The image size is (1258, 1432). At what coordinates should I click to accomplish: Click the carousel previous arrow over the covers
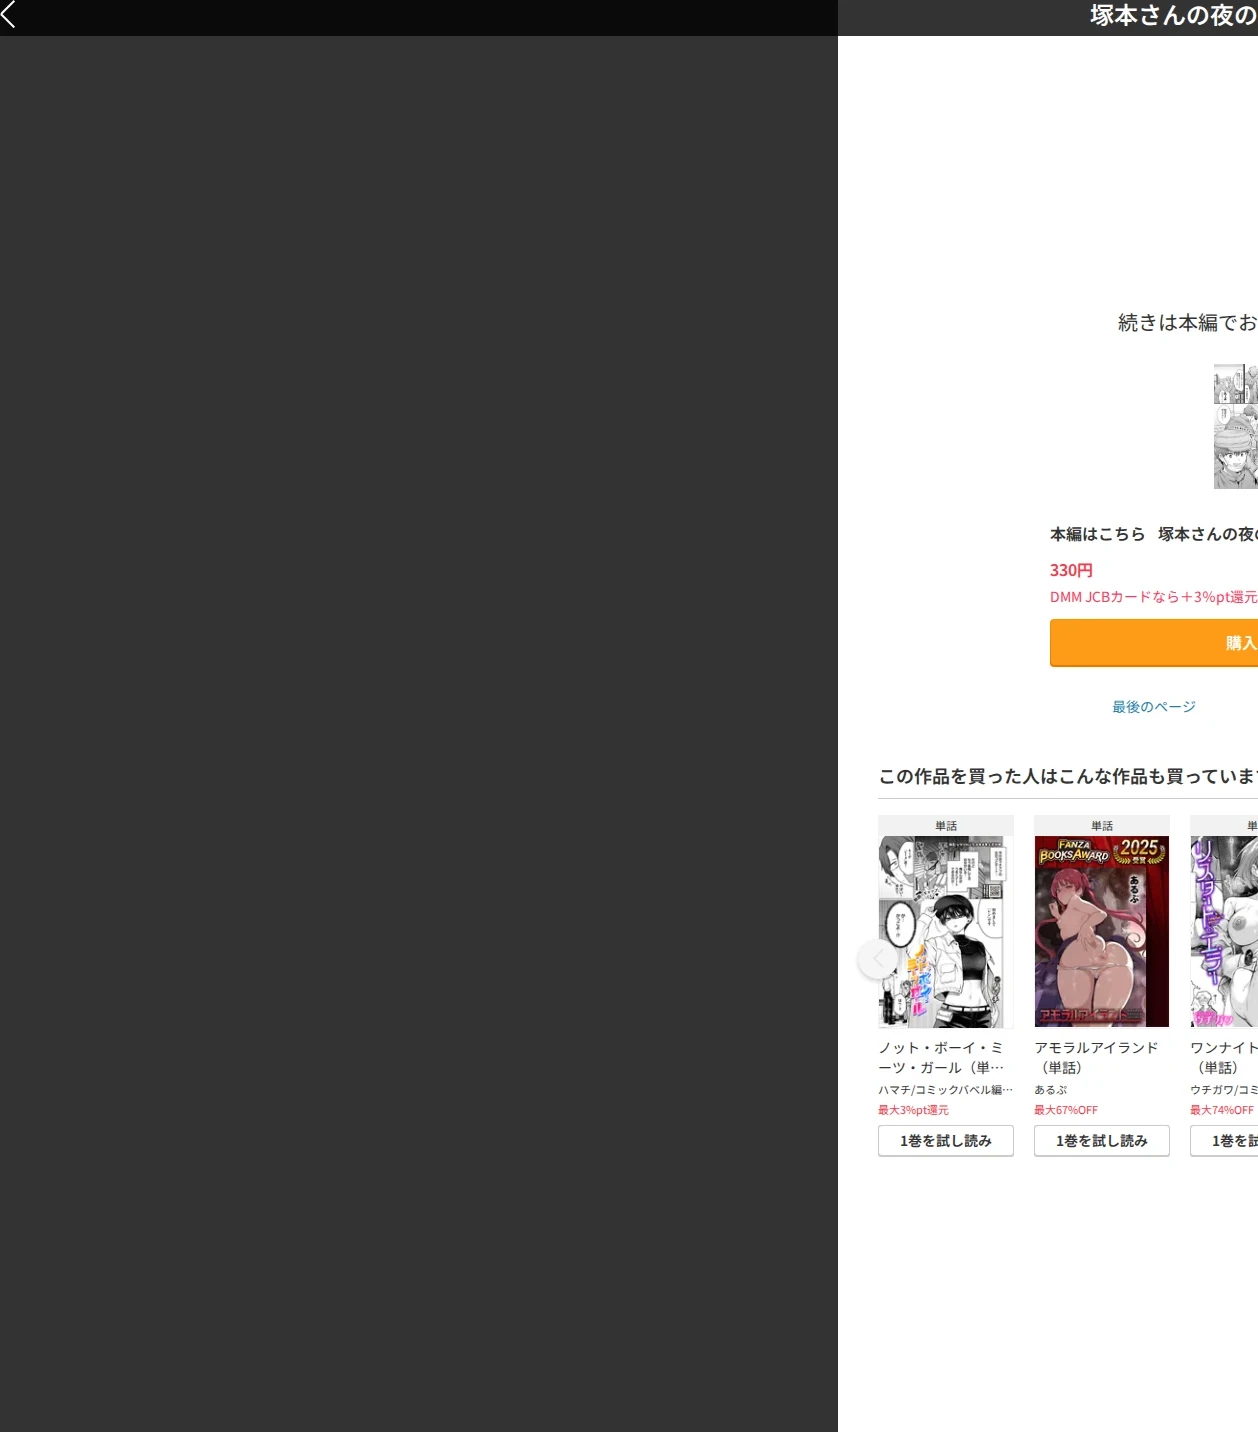point(877,959)
